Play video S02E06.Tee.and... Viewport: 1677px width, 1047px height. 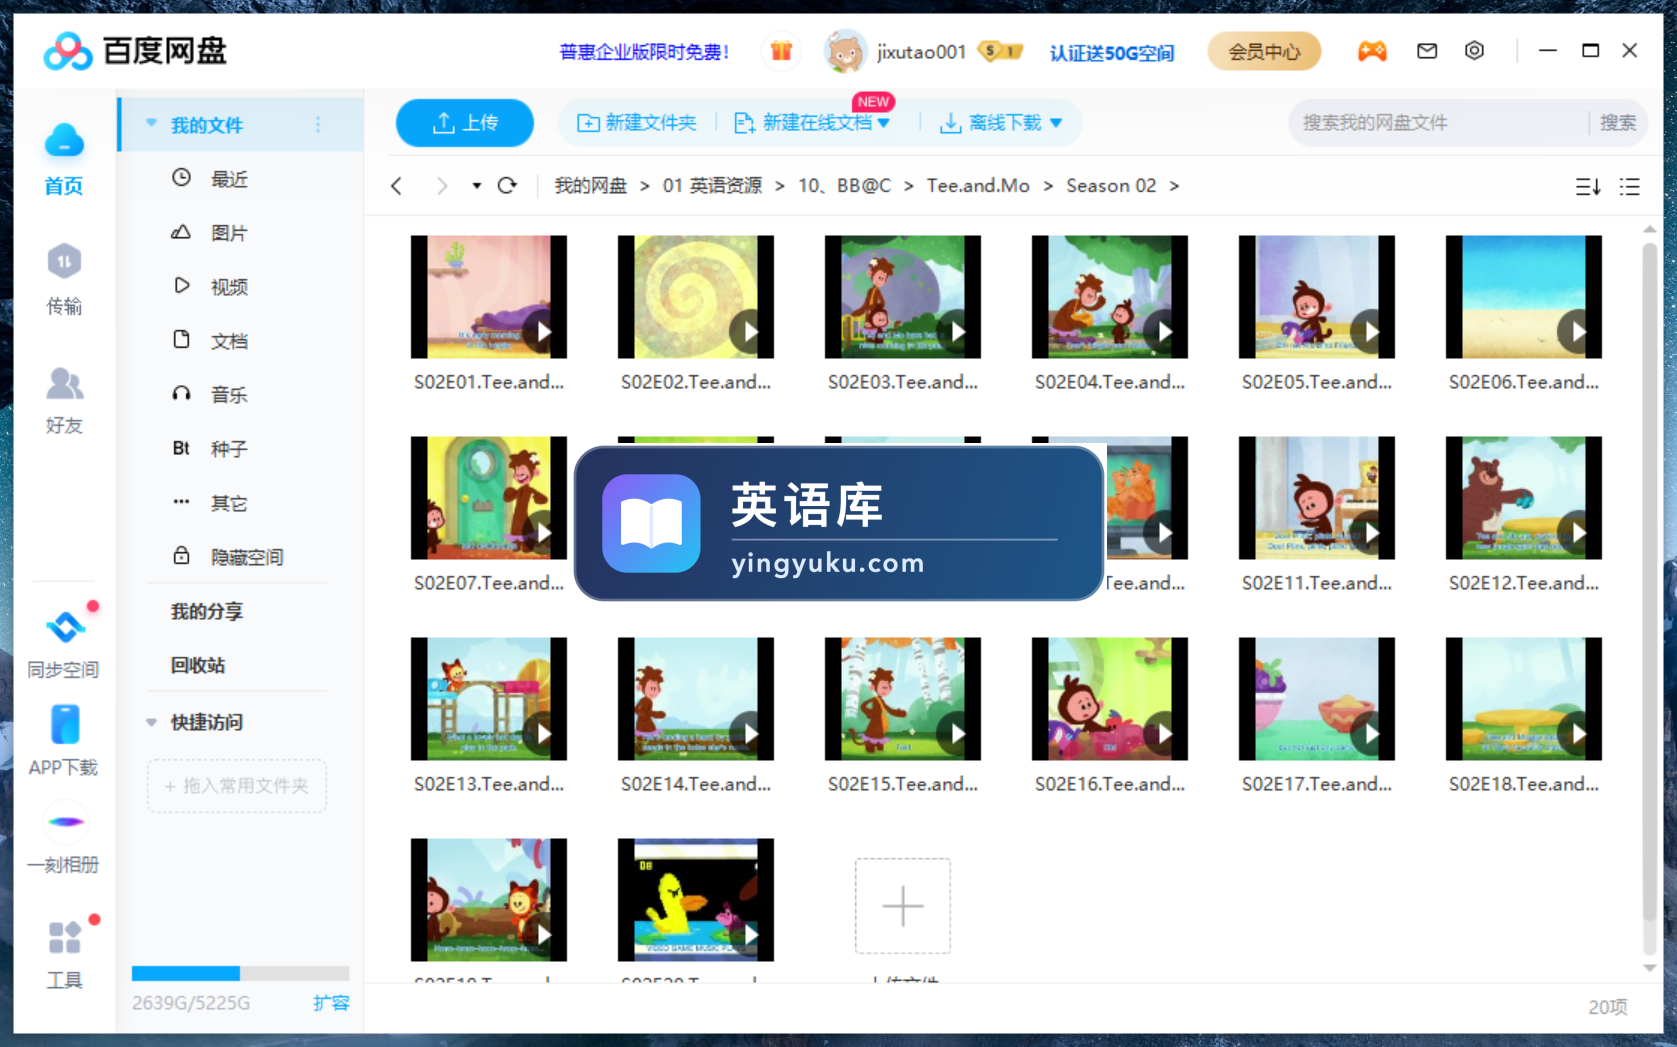[1578, 332]
